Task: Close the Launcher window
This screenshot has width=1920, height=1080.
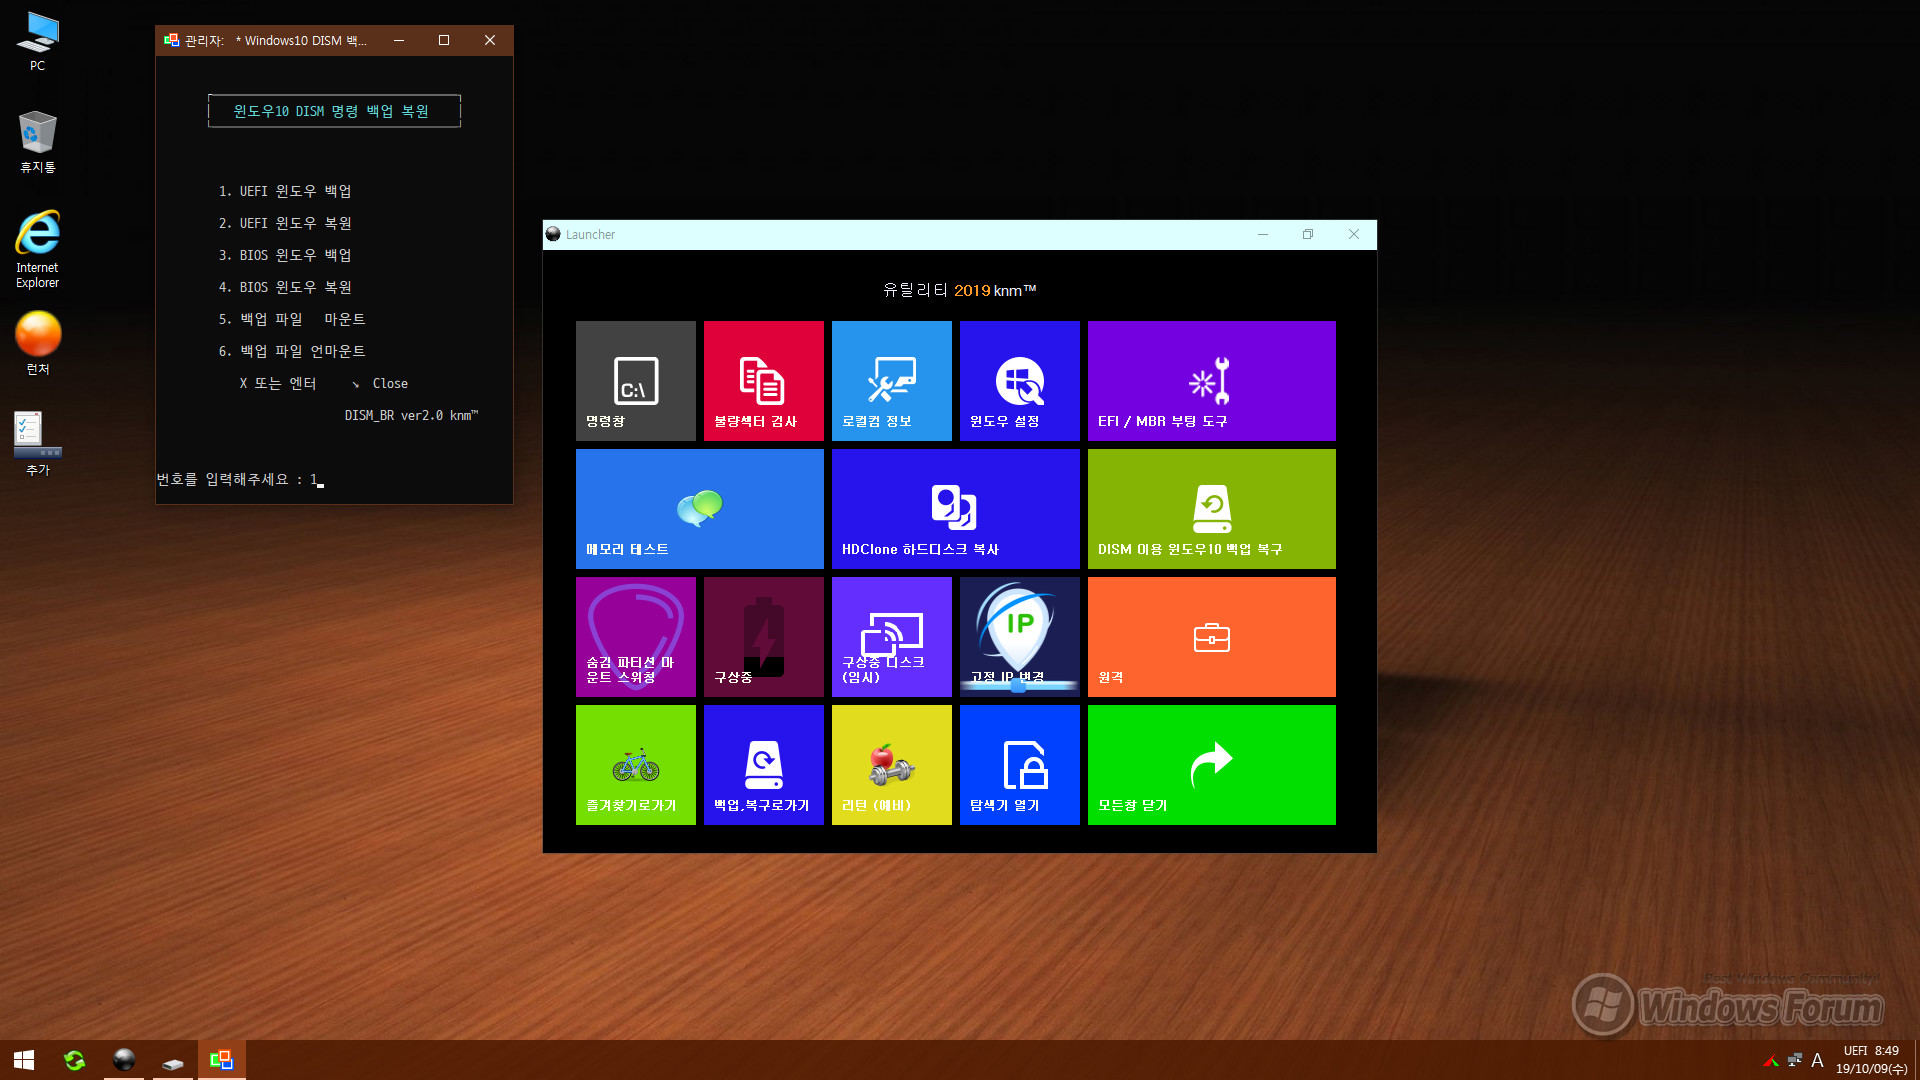Action: point(1354,234)
